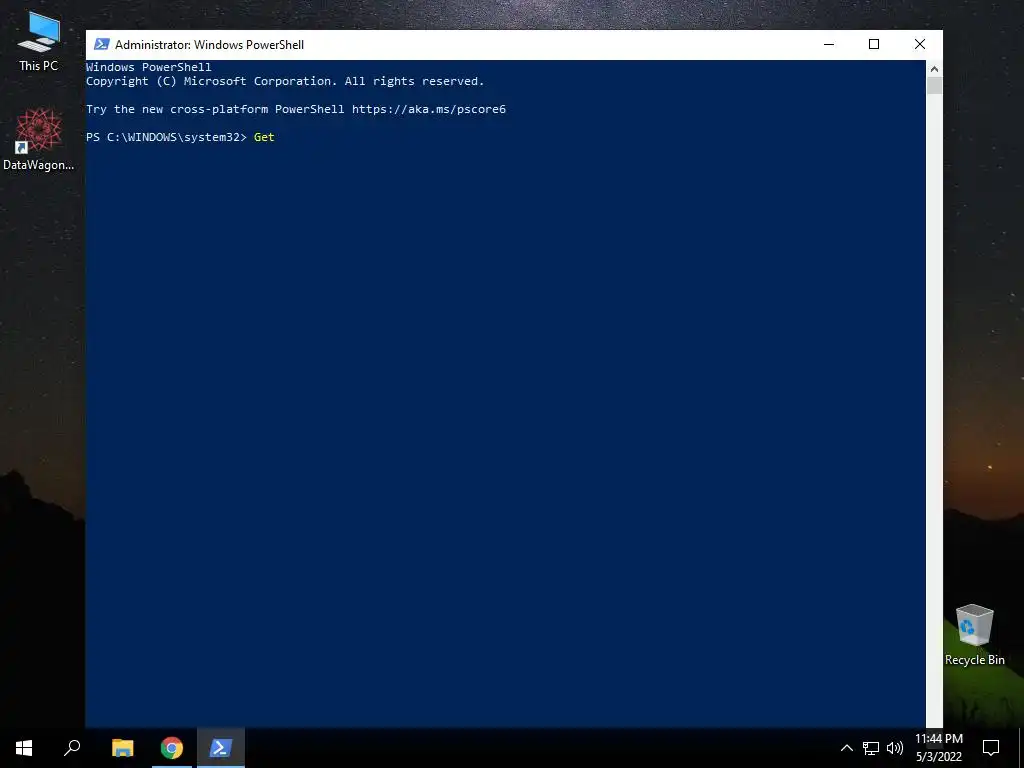
Task: Click the PowerShell scrollbar up arrow
Action: 934,69
